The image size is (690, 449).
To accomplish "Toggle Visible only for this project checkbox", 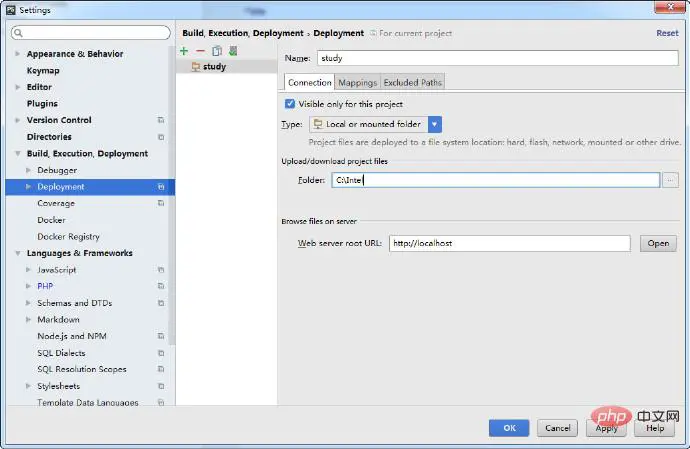I will (x=290, y=103).
